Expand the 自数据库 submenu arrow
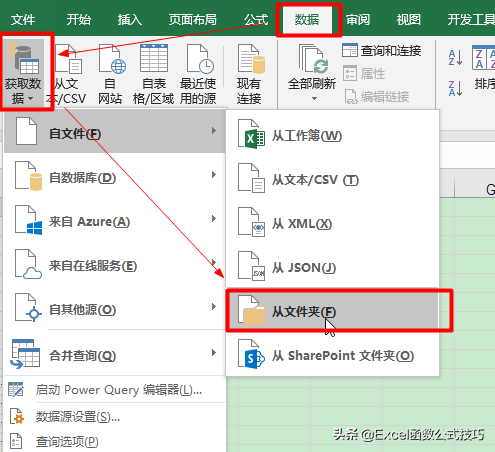The image size is (495, 452). pos(214,175)
